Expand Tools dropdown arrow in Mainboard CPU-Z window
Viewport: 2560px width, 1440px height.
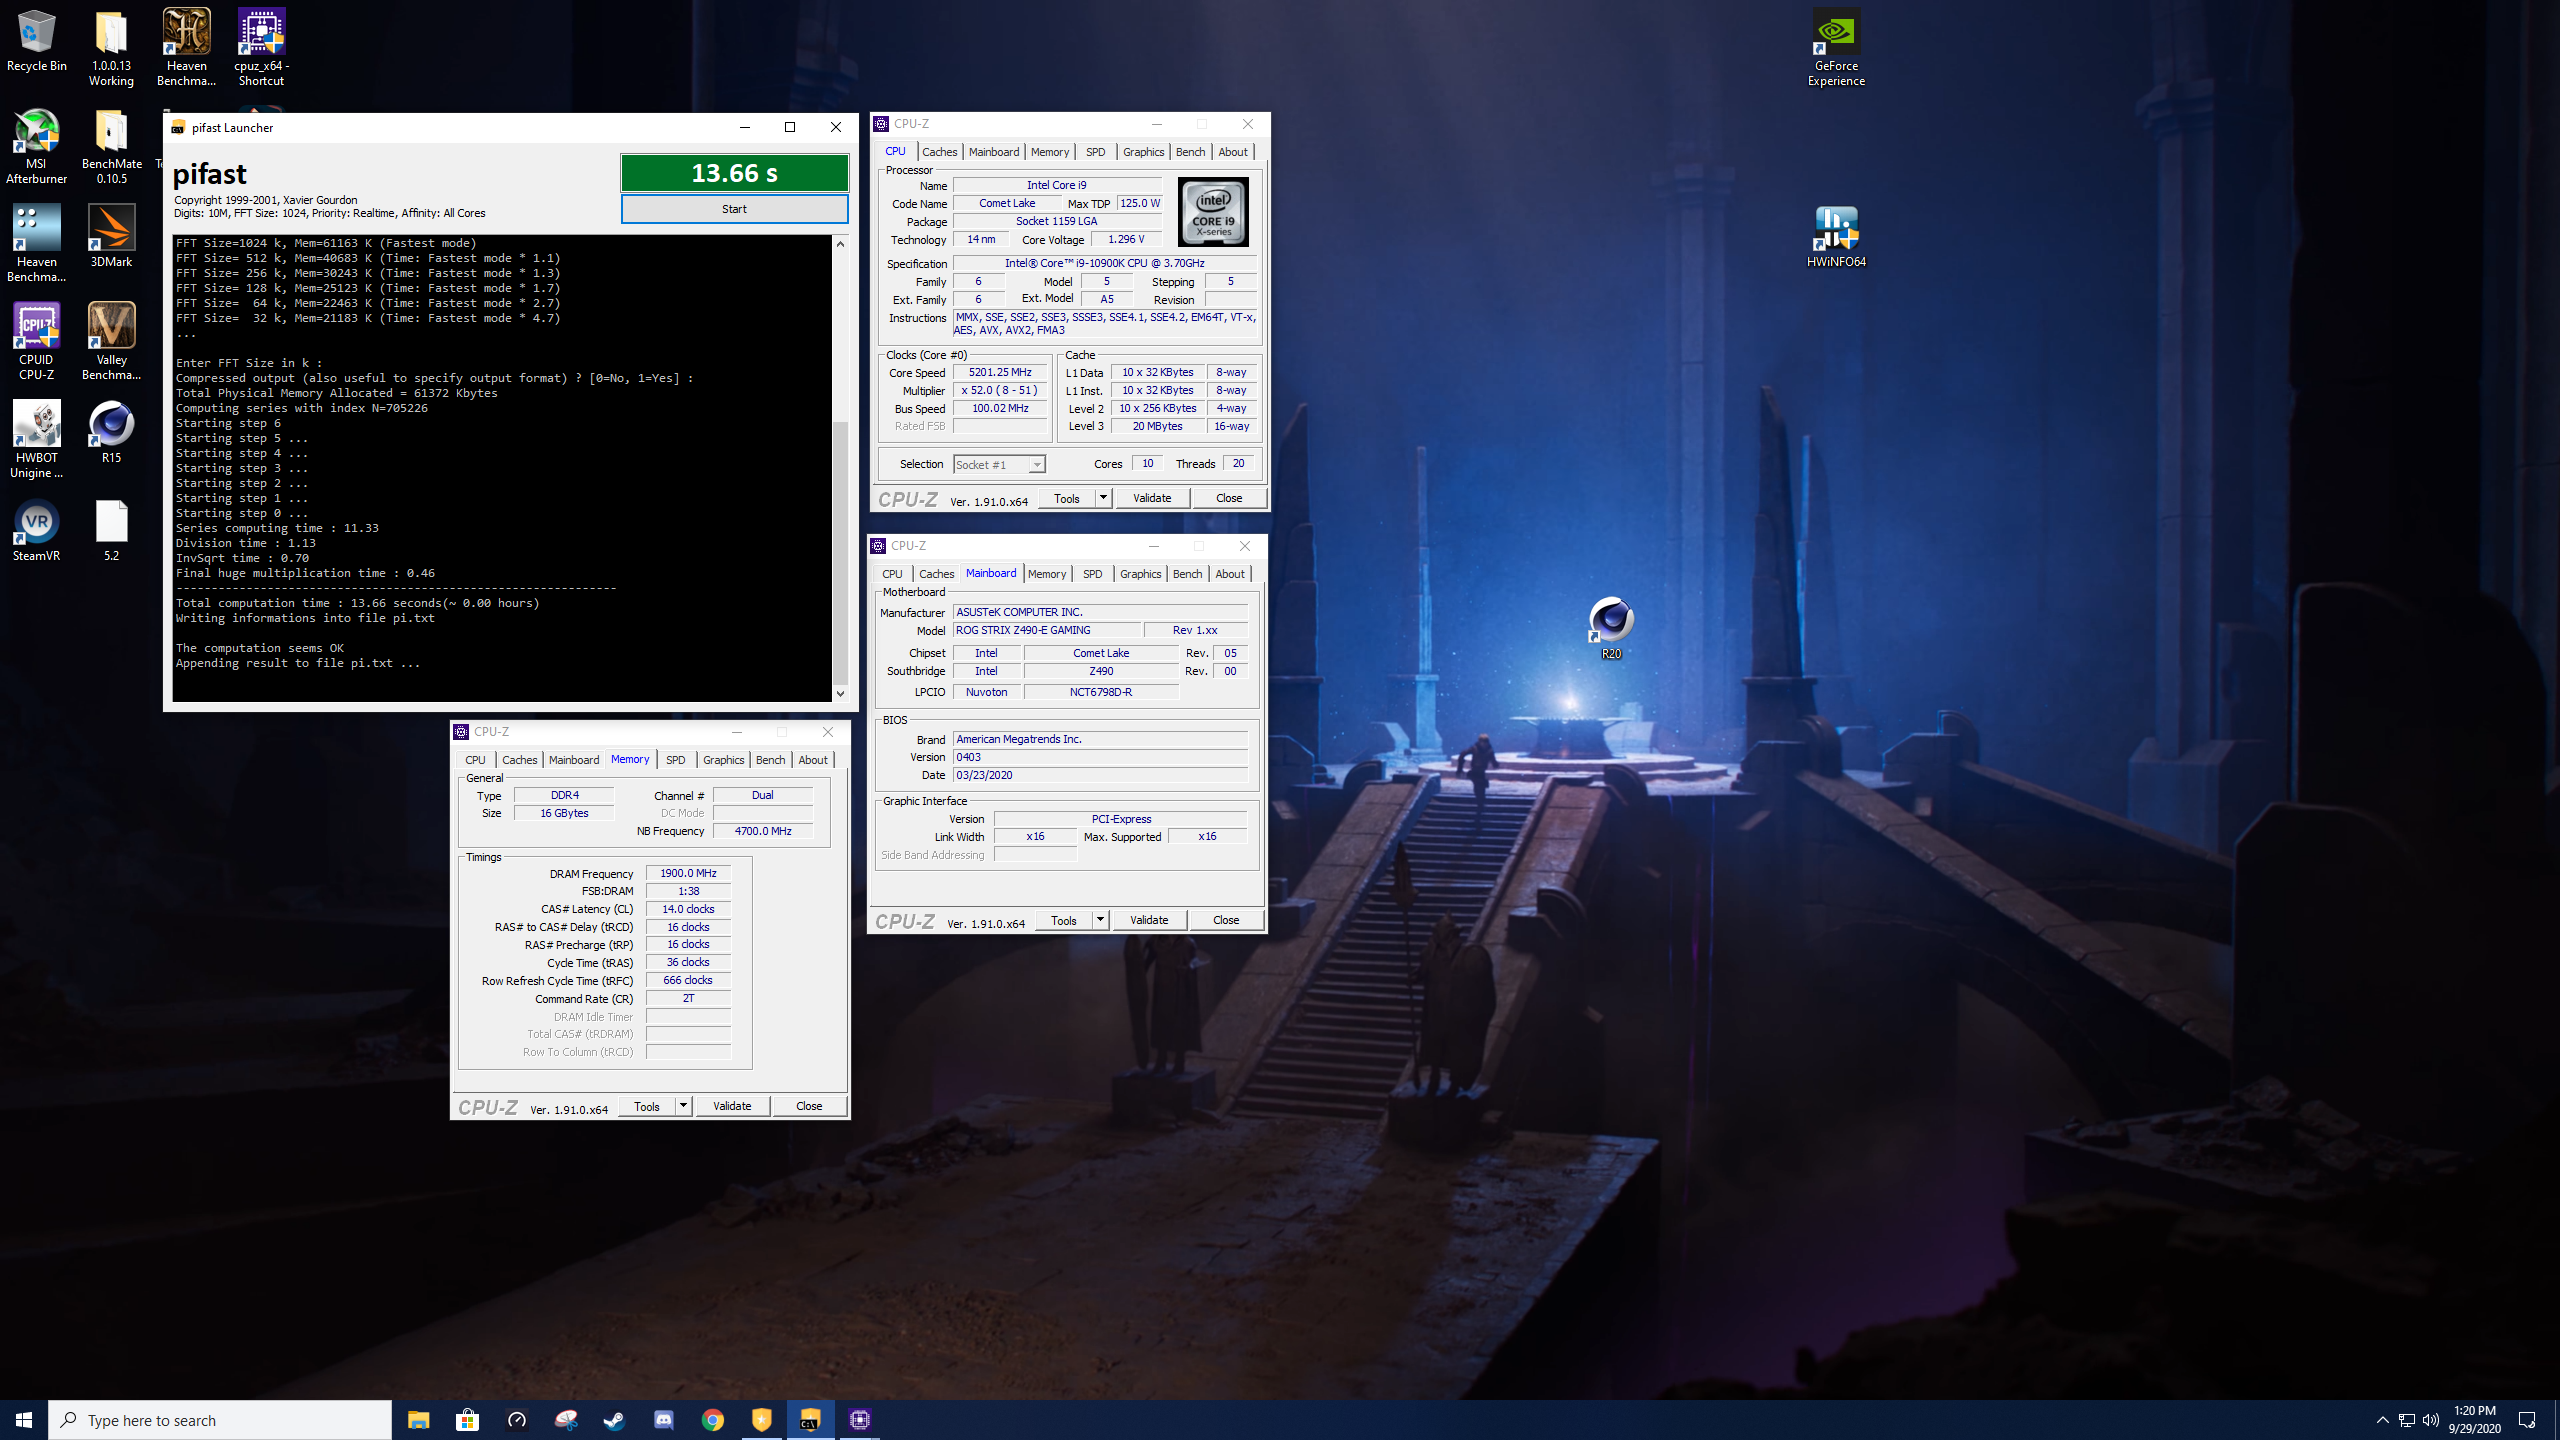[x=1100, y=920]
